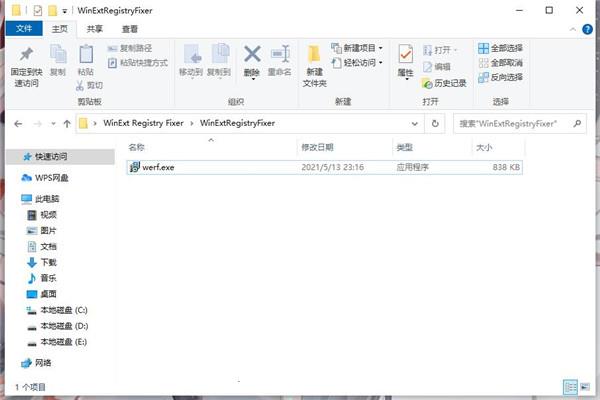Refresh the current folder view
Screen dimensions: 600x400
pos(435,124)
